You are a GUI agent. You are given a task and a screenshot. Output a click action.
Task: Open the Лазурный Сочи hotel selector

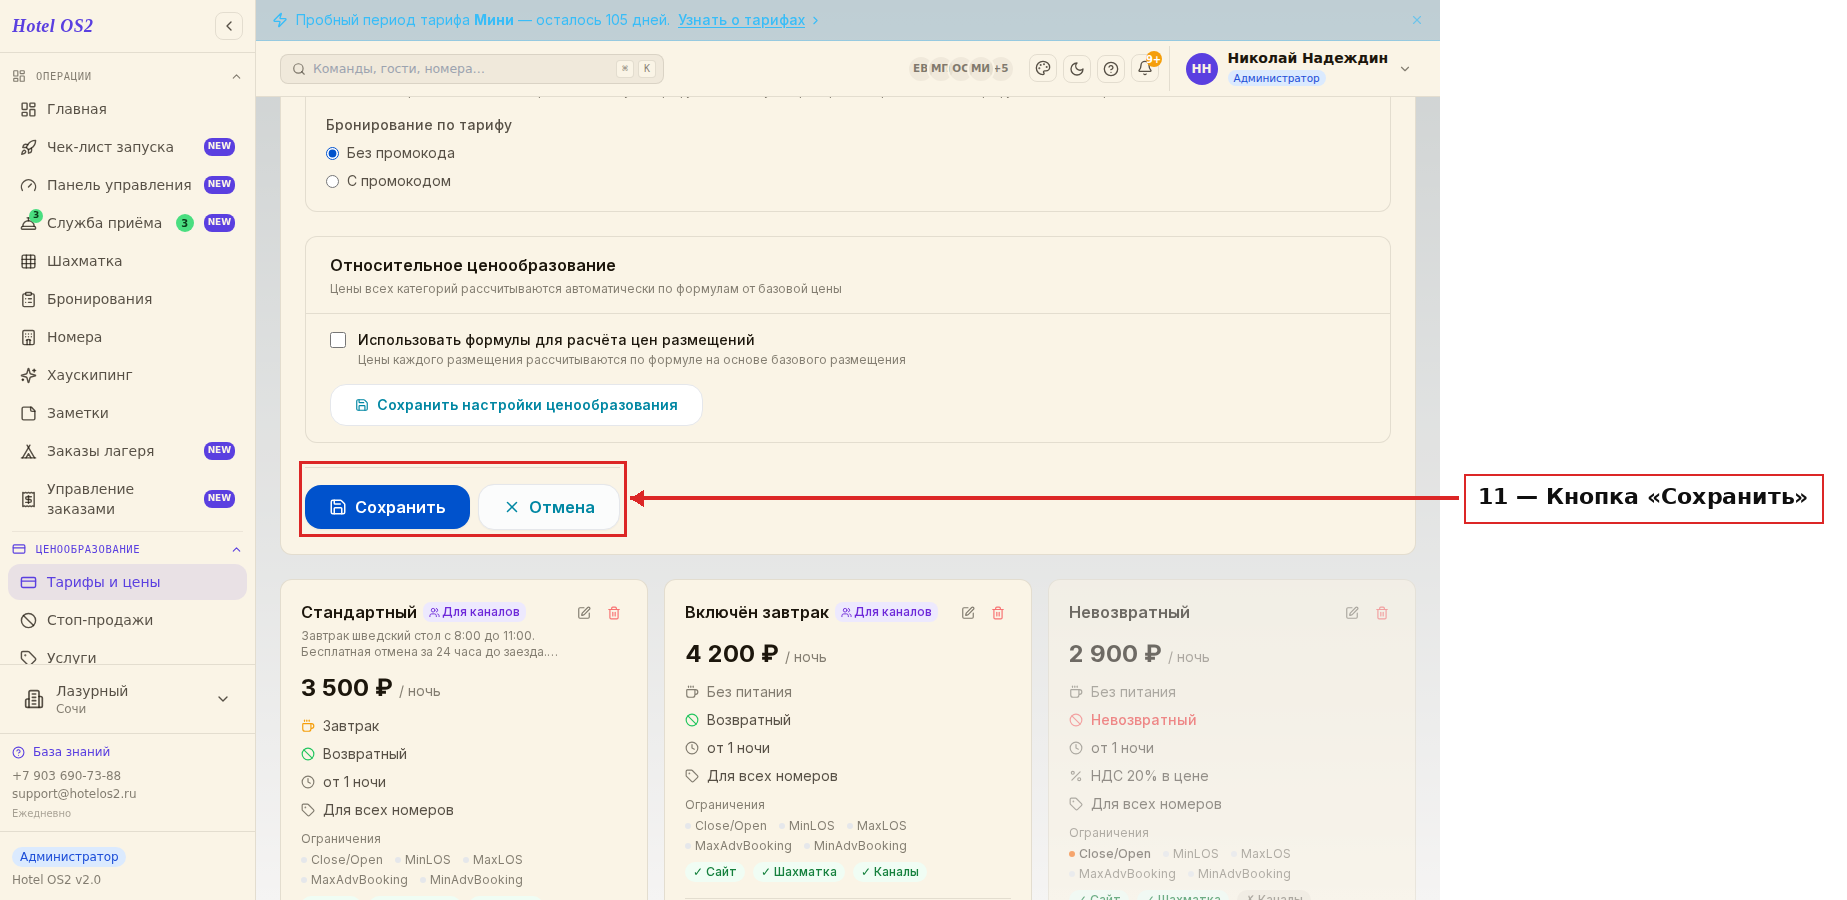point(127,699)
